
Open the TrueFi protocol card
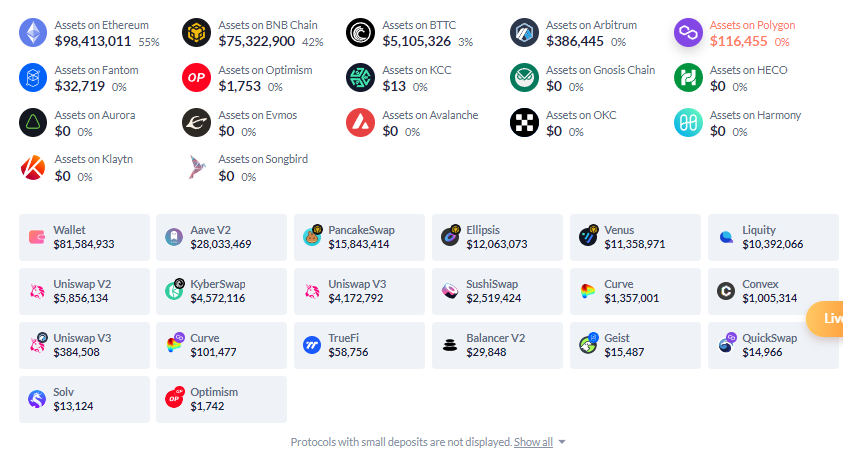coord(359,345)
